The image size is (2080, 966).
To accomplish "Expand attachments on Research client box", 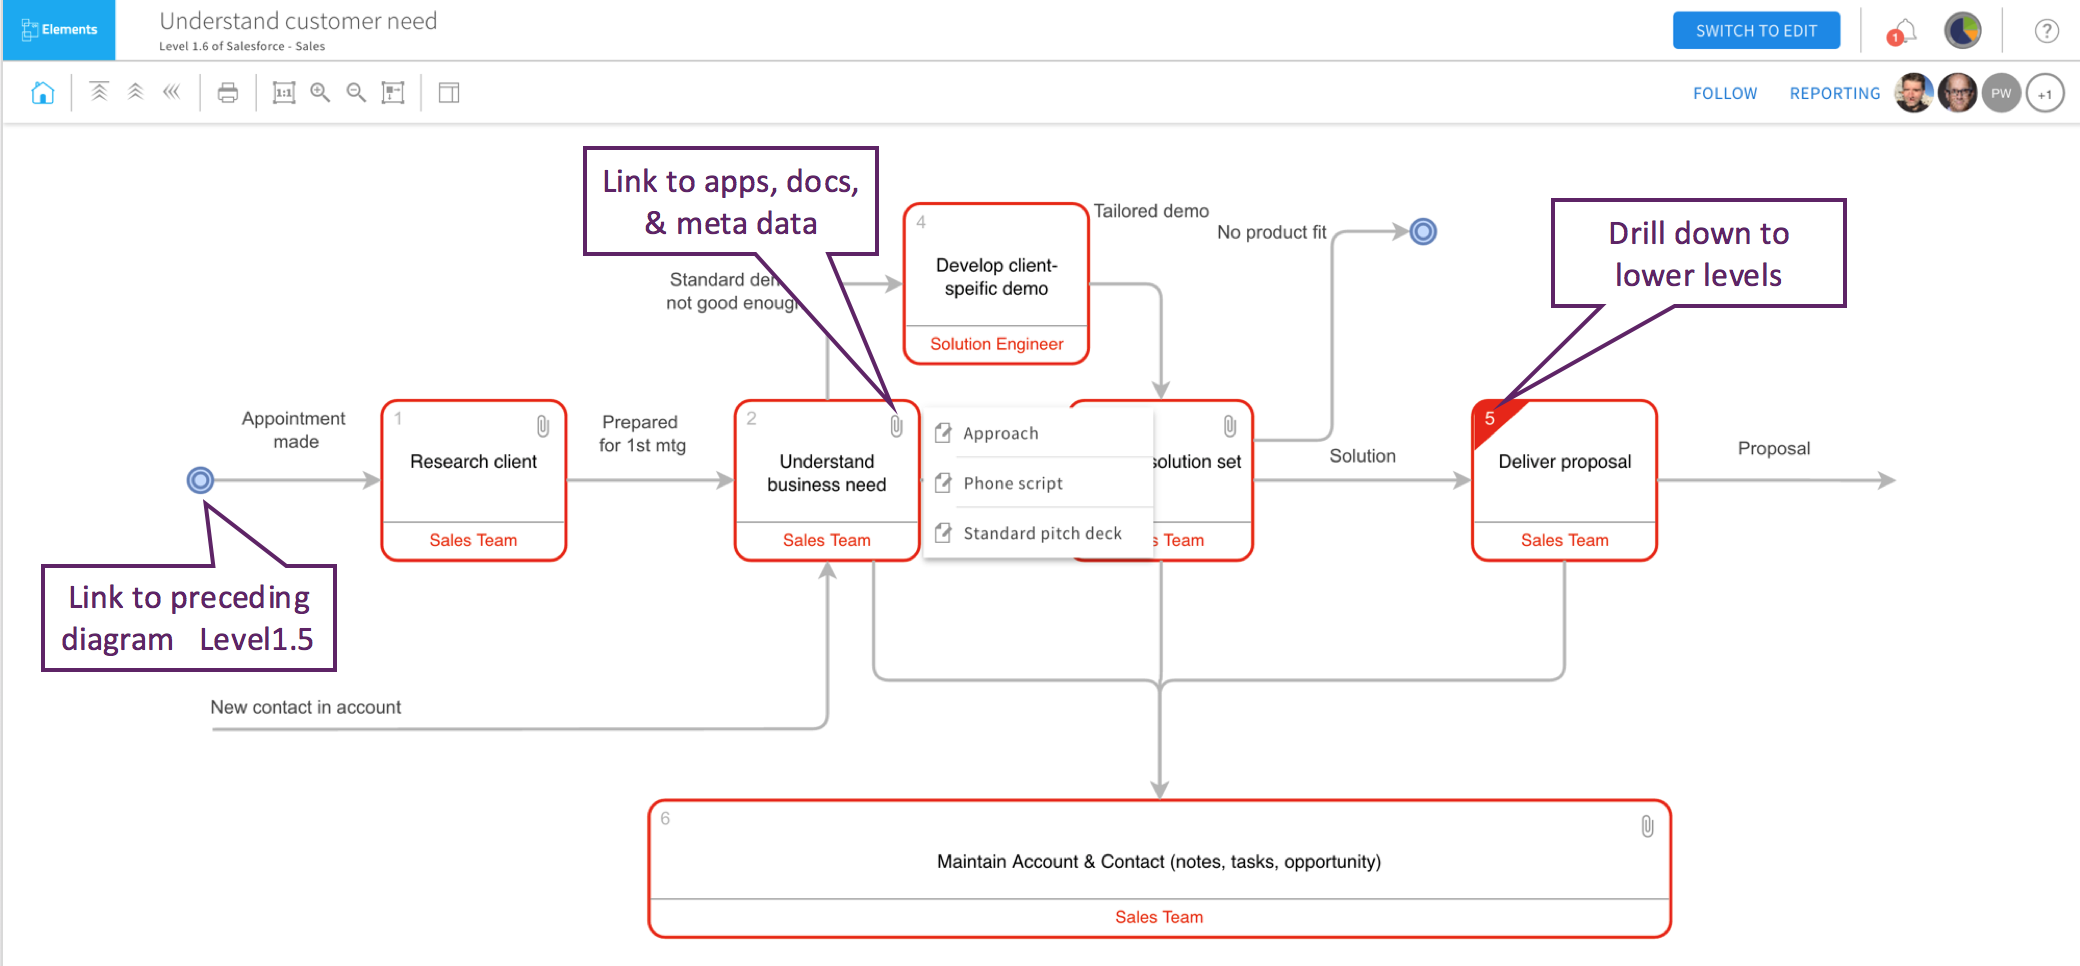I will point(543,426).
